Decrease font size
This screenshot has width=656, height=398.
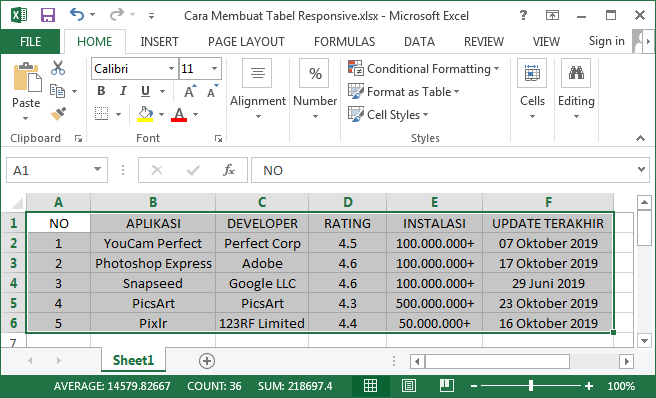point(213,91)
